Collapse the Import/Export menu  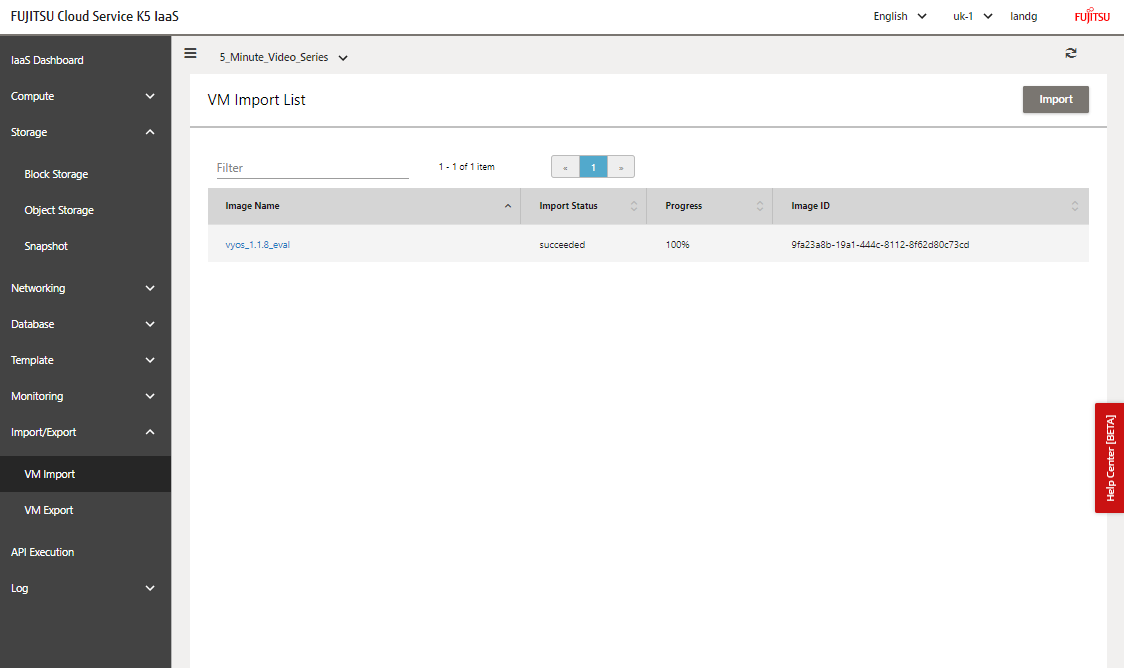(85, 432)
